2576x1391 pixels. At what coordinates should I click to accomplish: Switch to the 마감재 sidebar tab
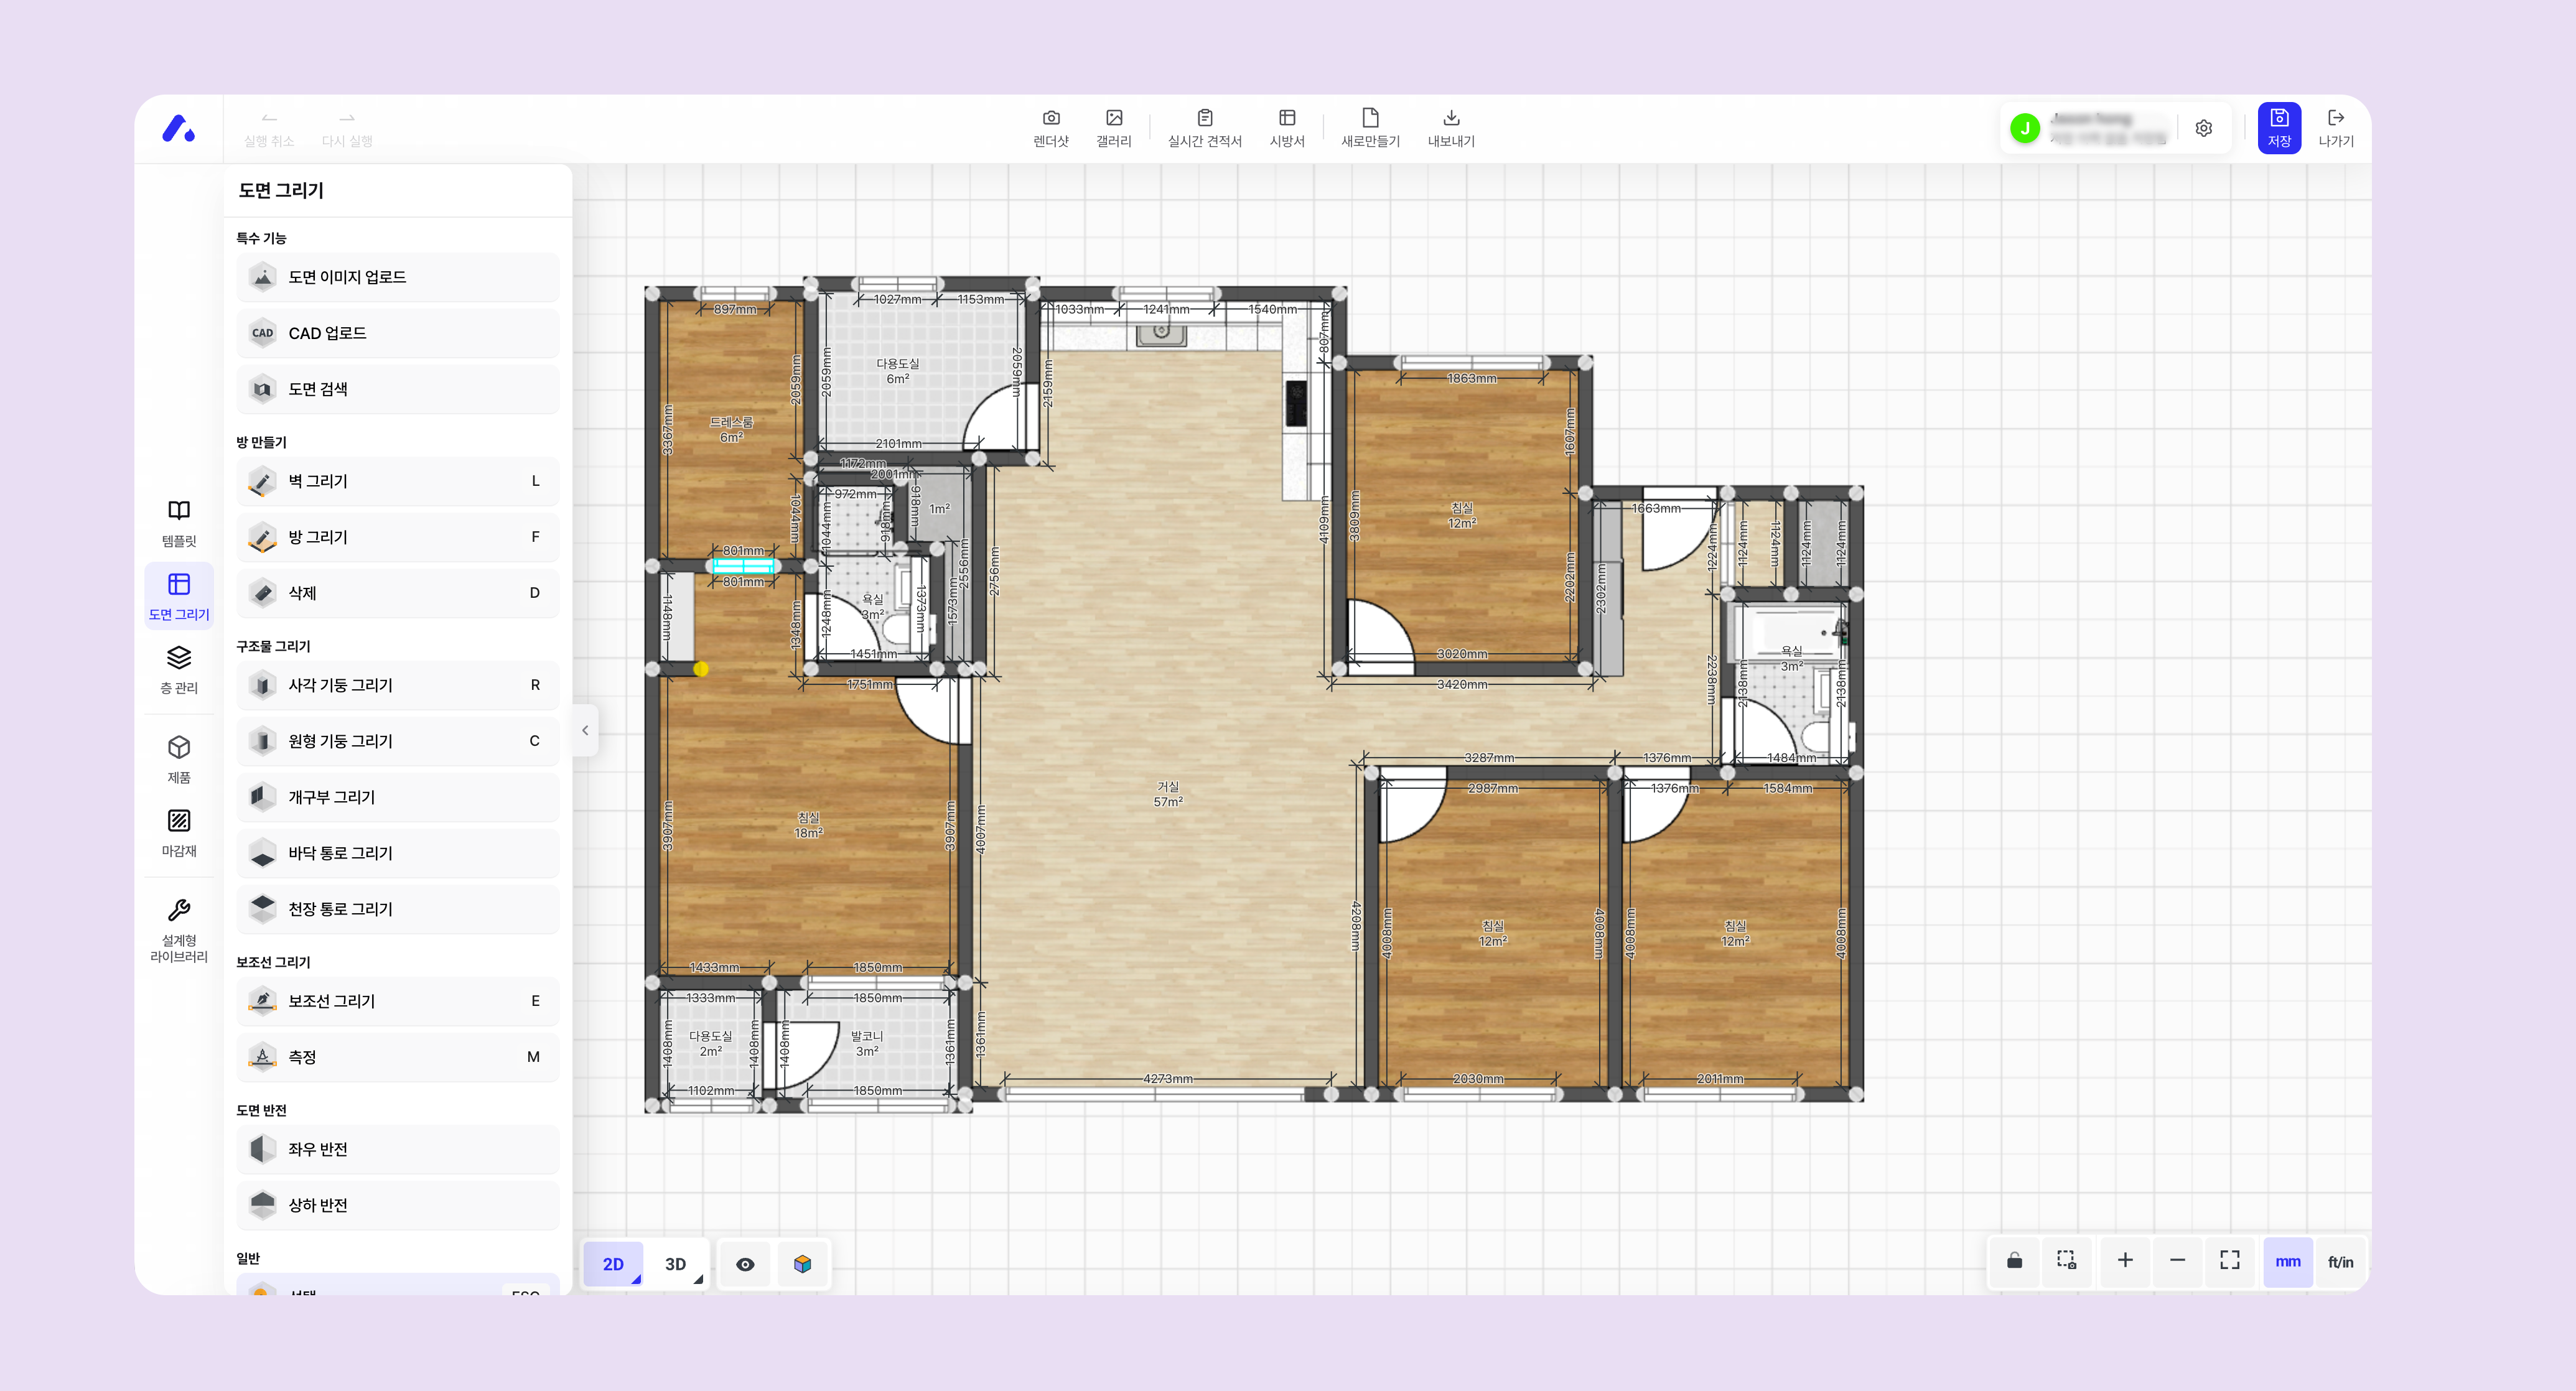(179, 832)
